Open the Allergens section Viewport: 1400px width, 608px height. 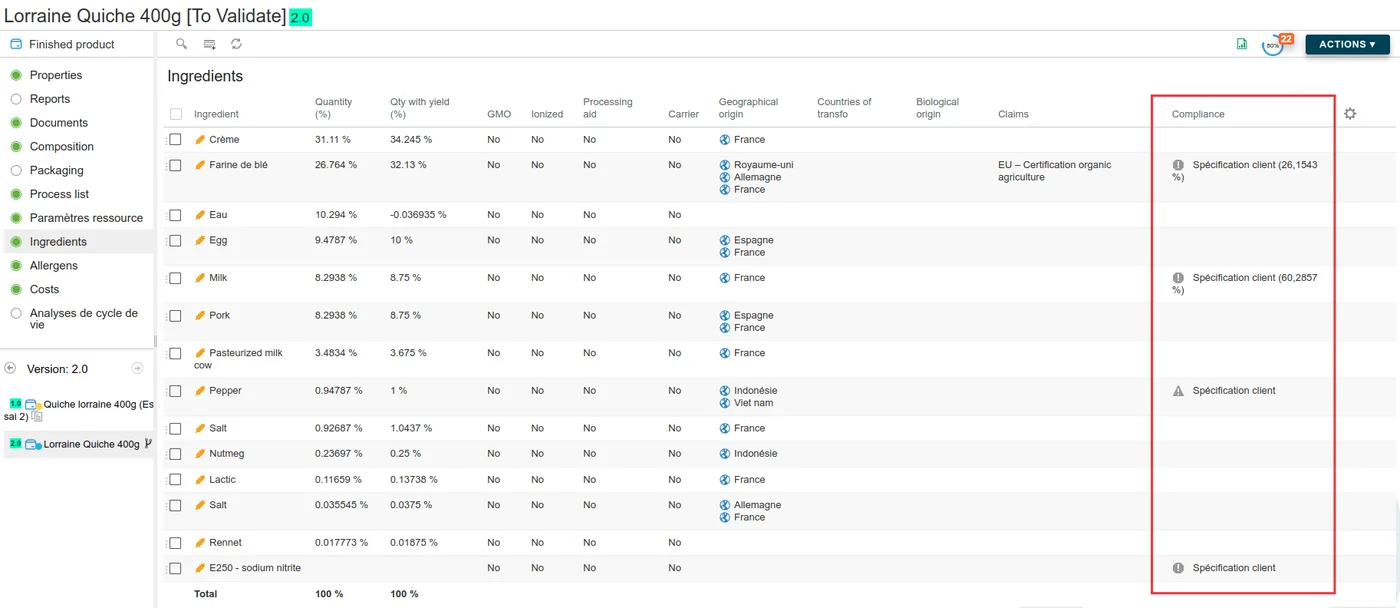(54, 266)
